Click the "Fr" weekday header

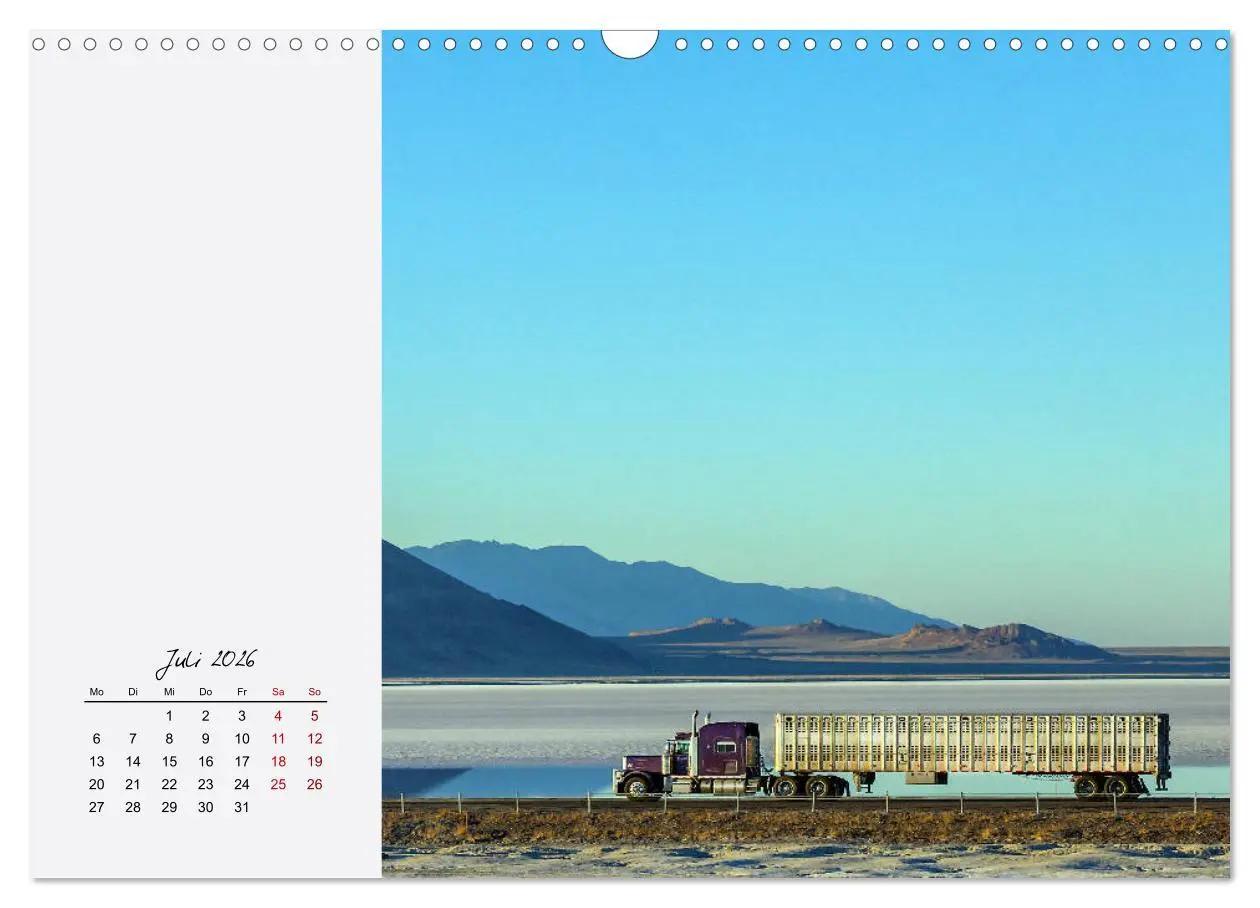pos(241,692)
